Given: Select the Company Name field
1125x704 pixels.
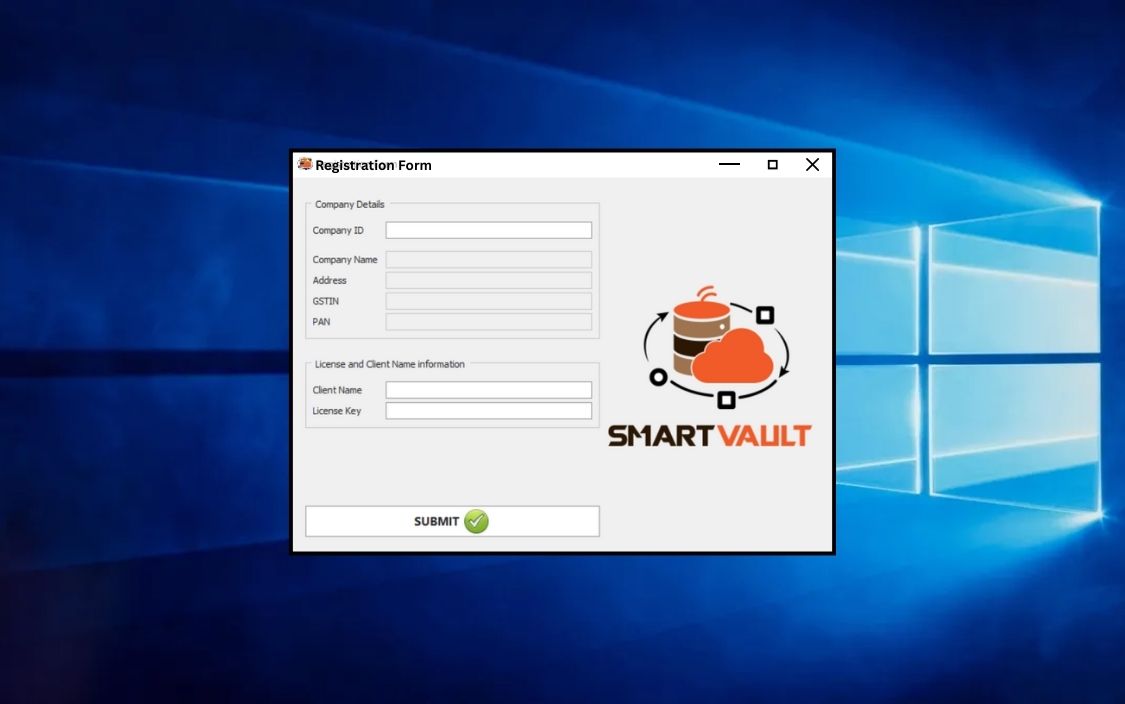Looking at the screenshot, I should (489, 259).
